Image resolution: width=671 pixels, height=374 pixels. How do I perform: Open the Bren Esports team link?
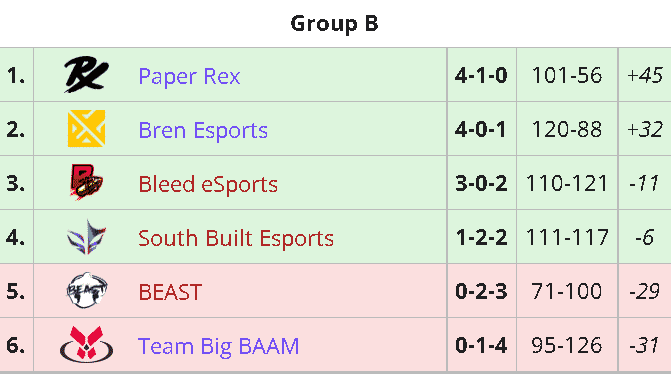click(203, 130)
